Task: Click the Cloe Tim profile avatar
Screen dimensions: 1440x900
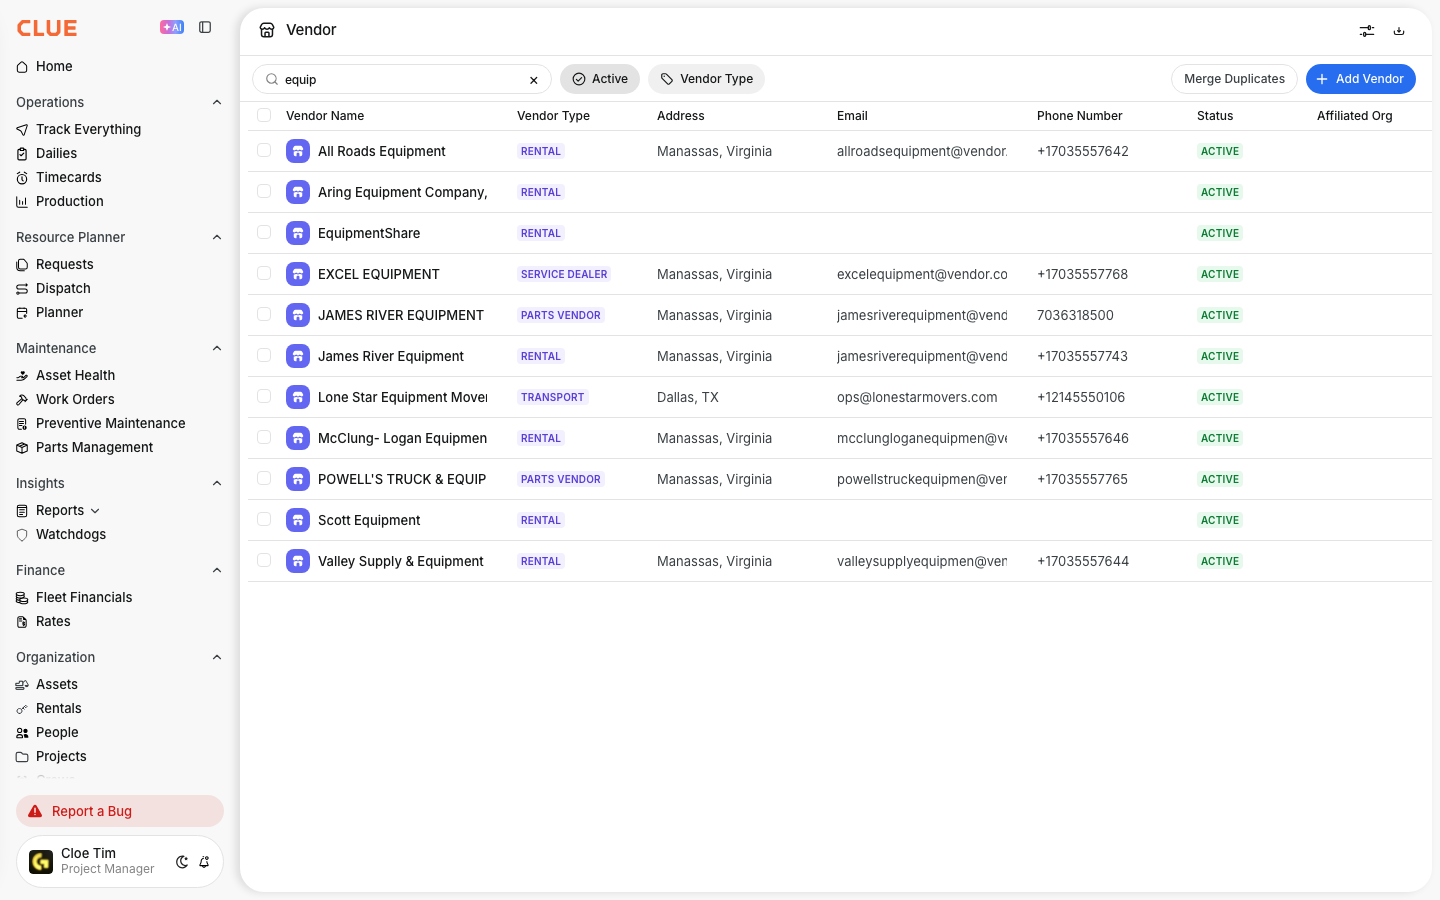Action: 41,862
